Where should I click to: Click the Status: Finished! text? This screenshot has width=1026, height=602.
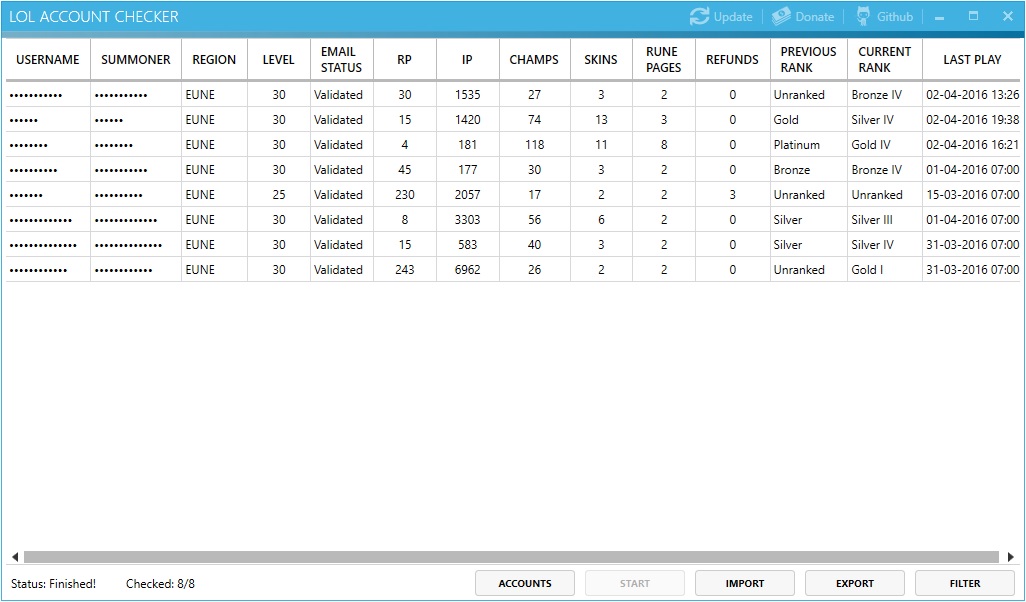pos(54,584)
